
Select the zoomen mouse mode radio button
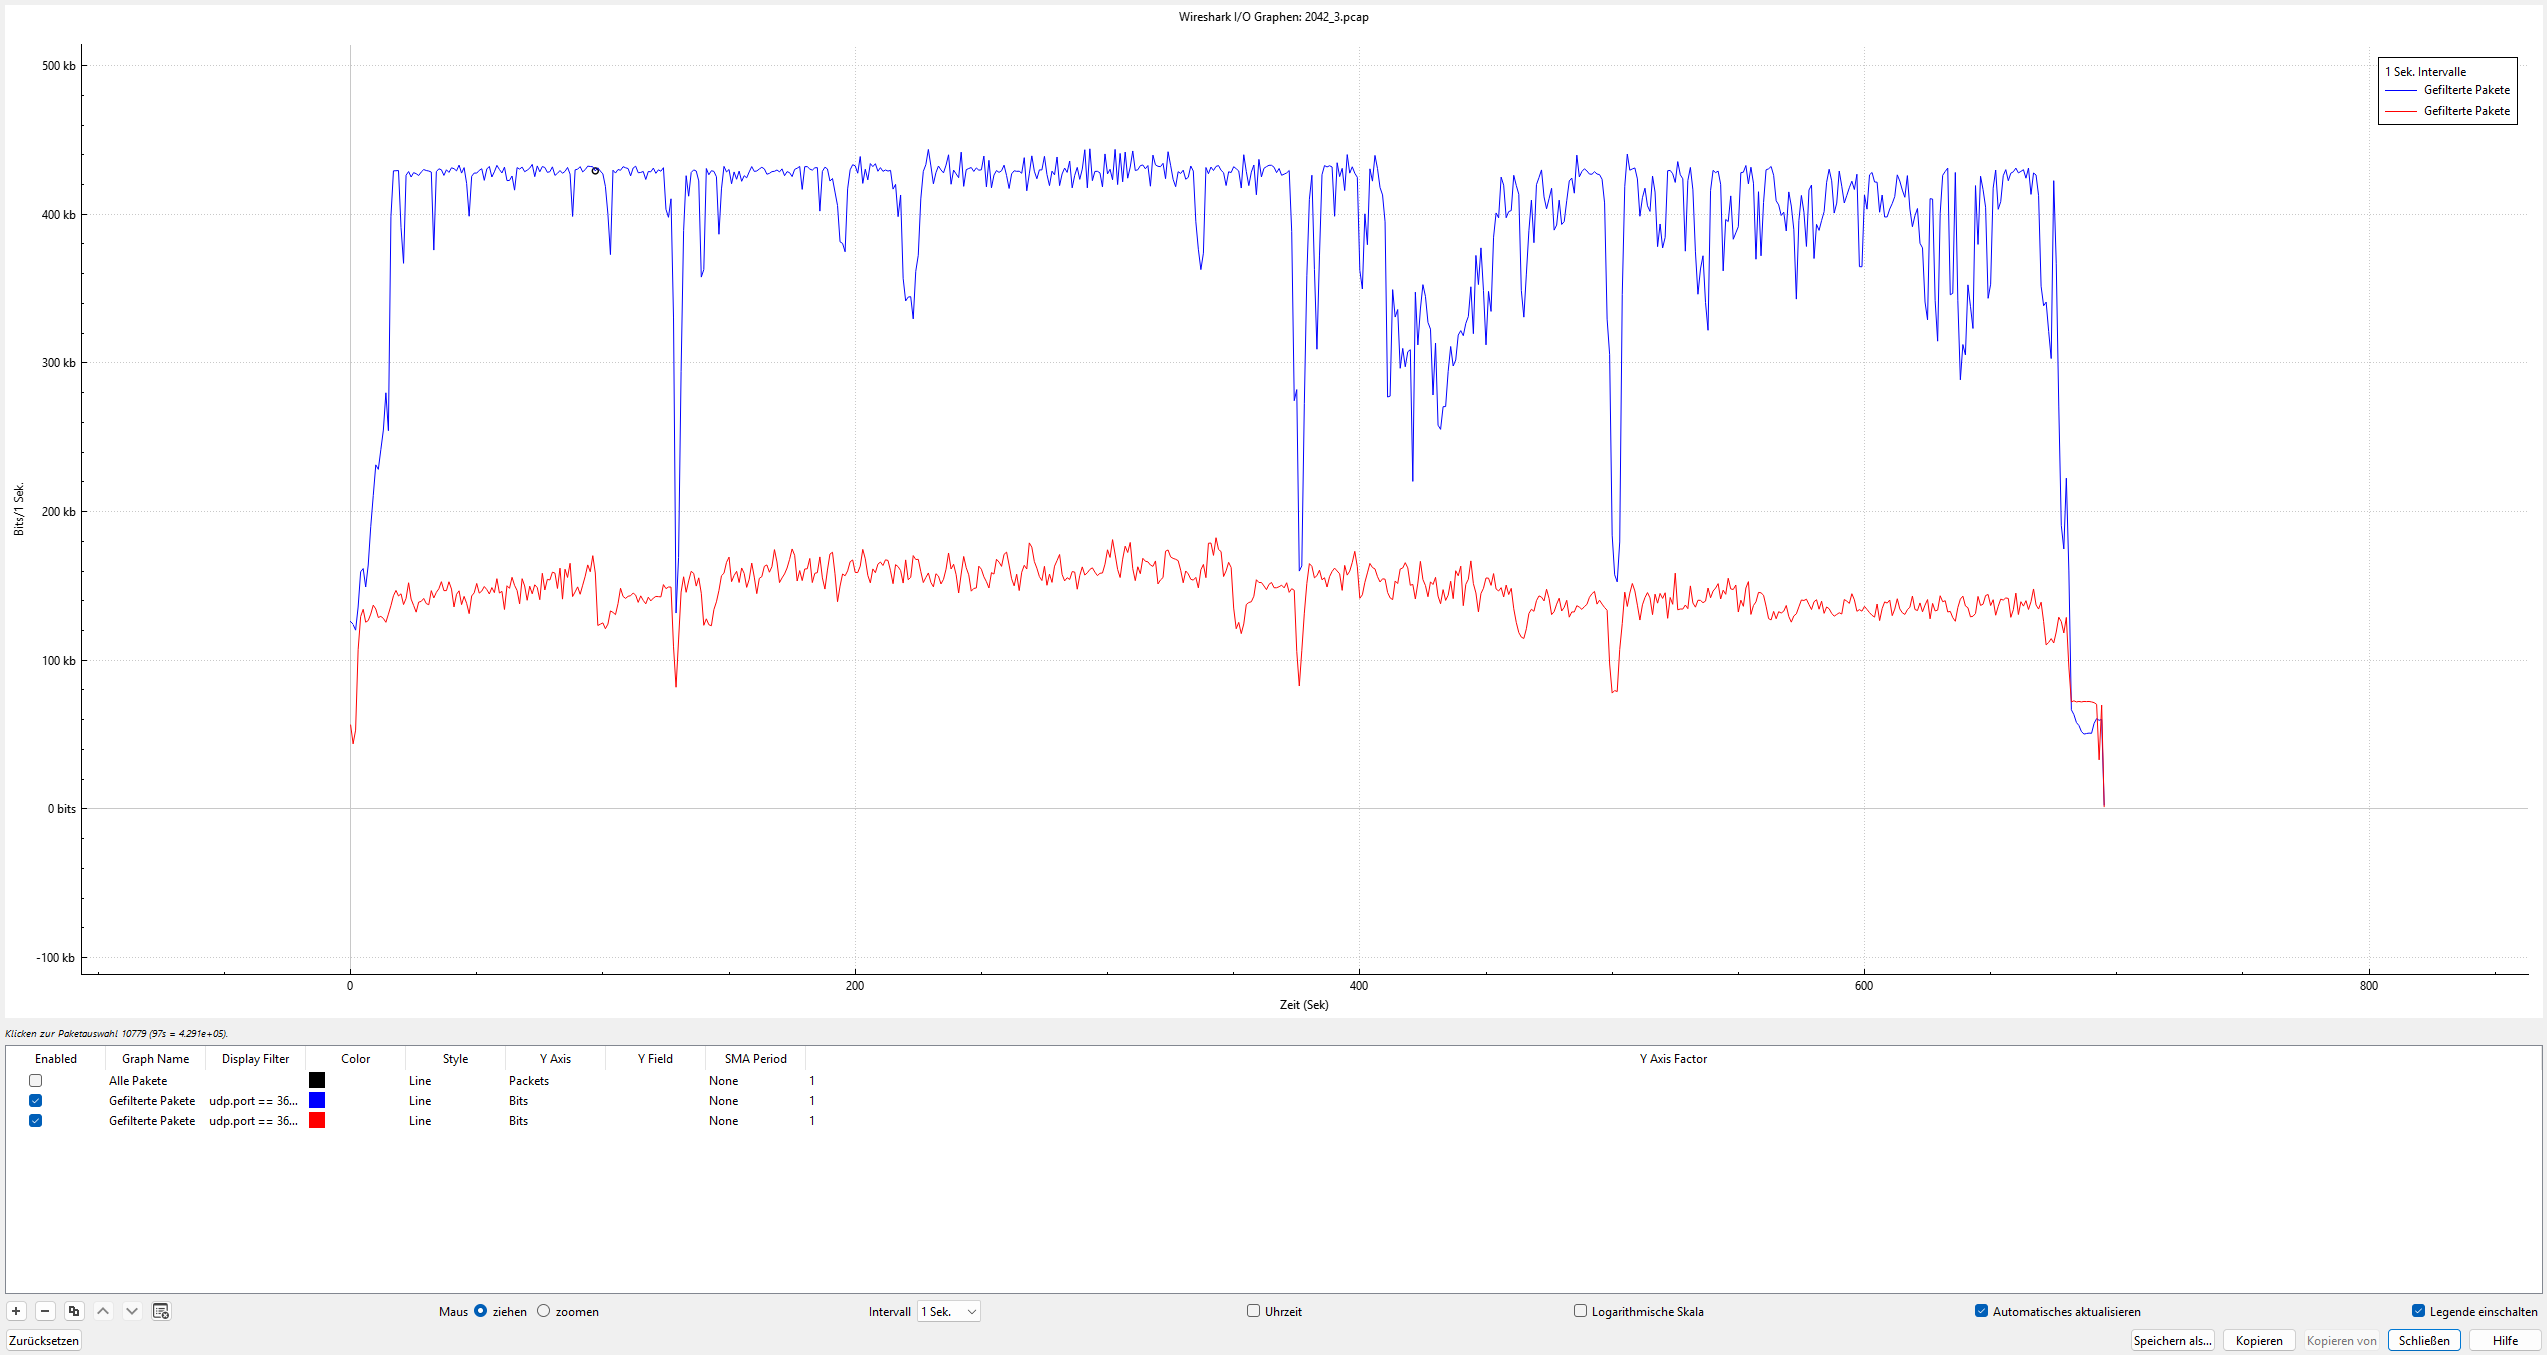click(x=544, y=1311)
